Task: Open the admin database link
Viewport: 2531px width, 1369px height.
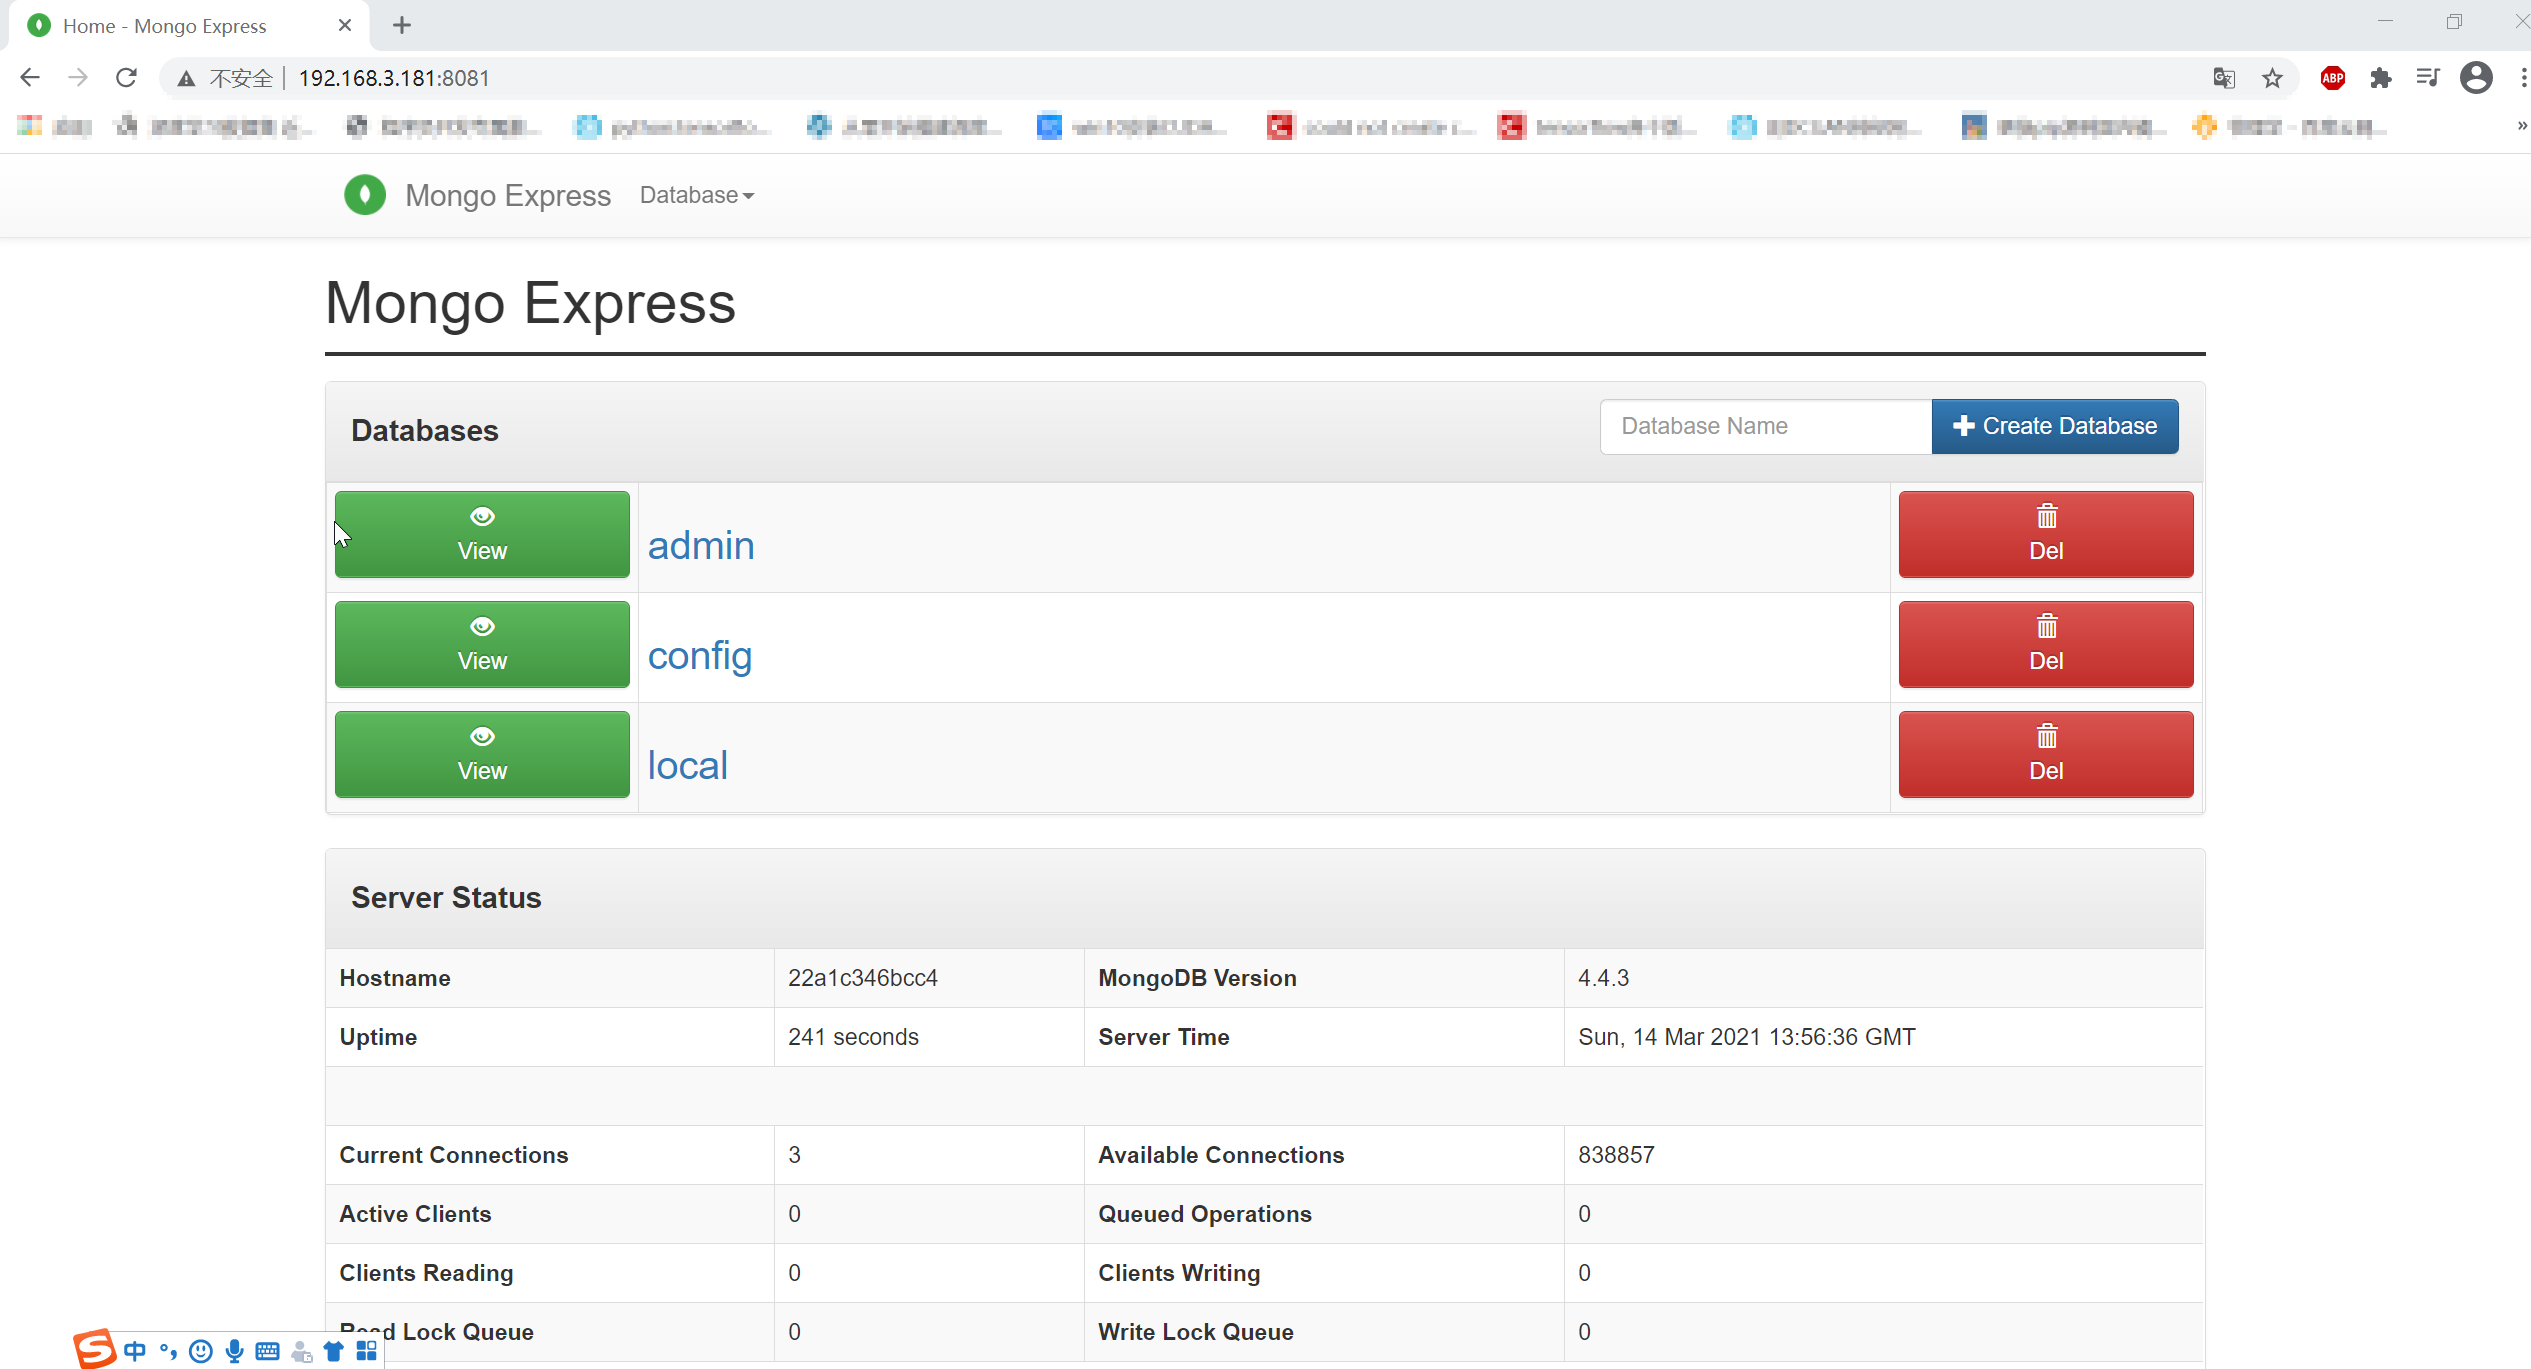Action: point(701,545)
